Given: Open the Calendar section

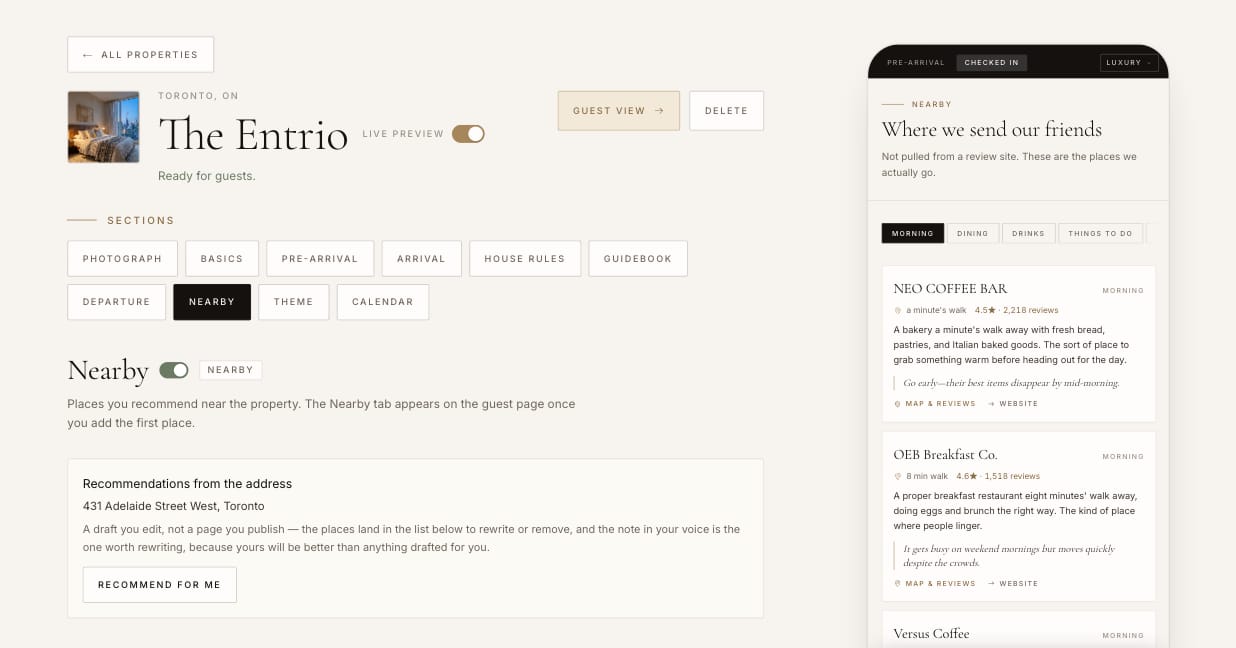Looking at the screenshot, I should [383, 302].
